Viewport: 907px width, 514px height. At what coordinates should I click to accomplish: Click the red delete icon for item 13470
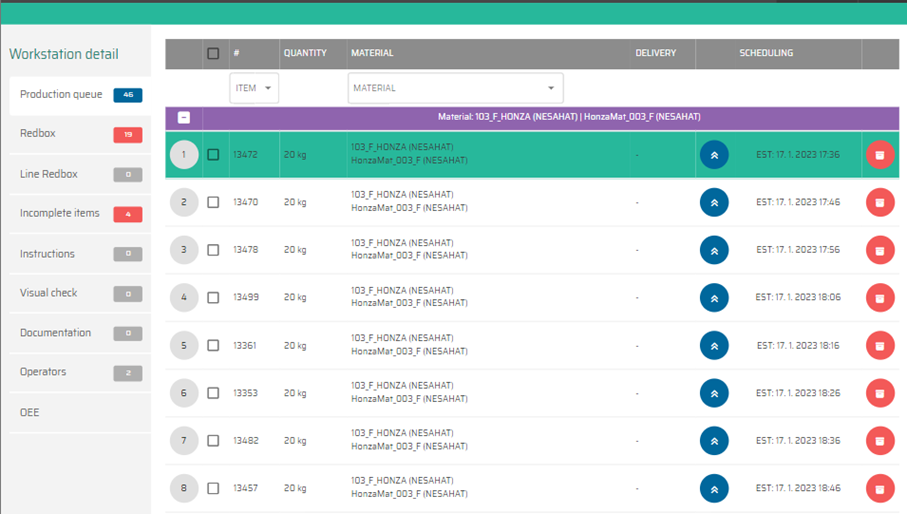(879, 202)
